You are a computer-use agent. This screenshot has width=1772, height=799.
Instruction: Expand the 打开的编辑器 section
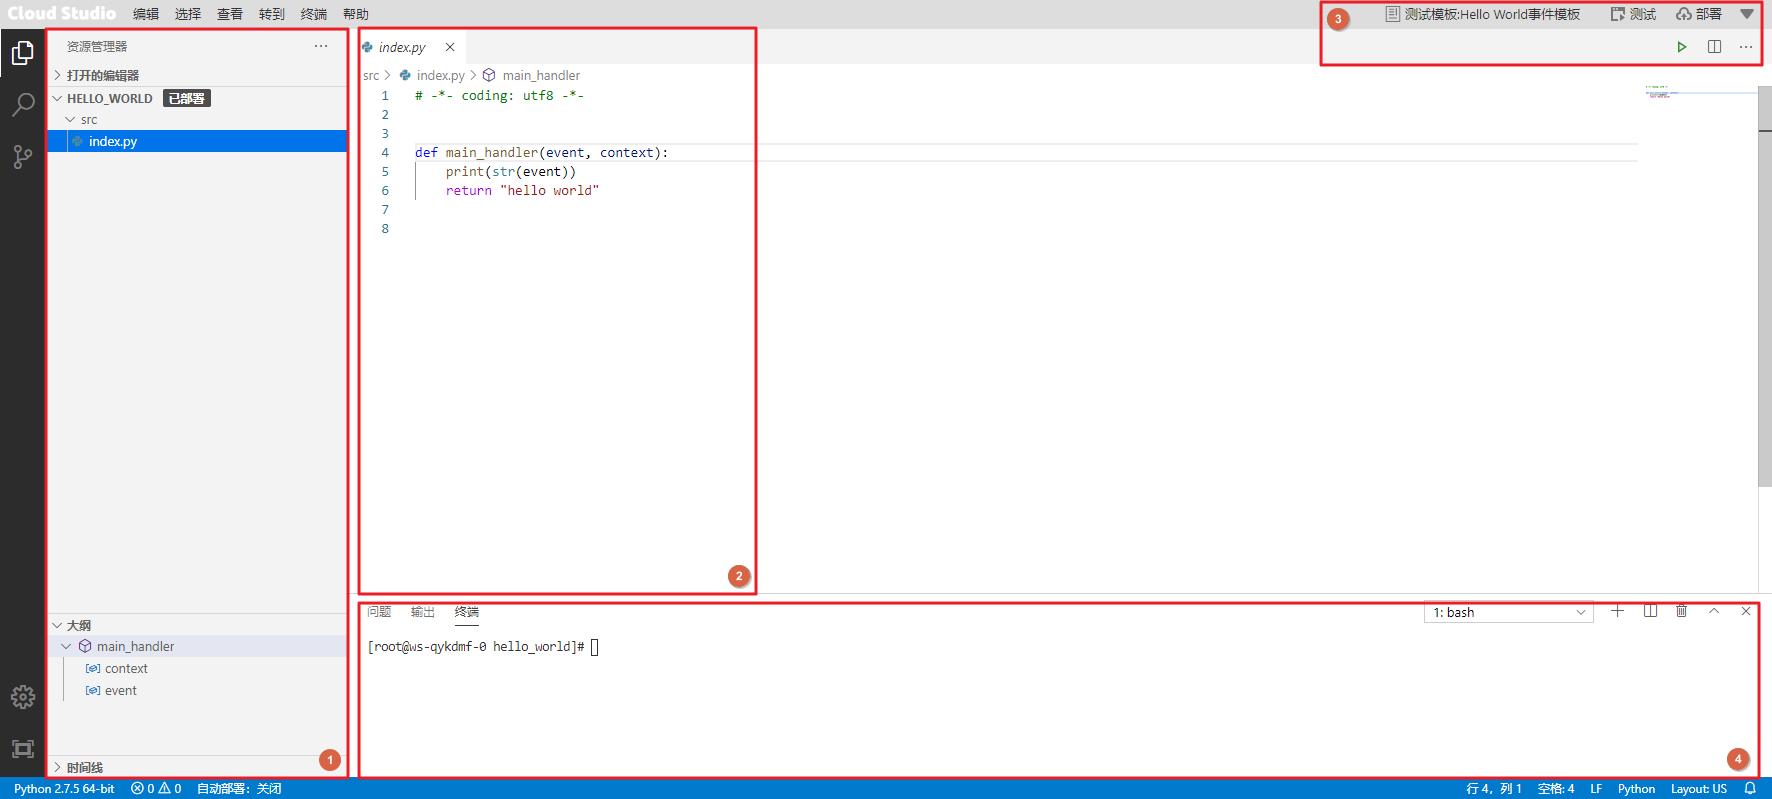(x=197, y=75)
